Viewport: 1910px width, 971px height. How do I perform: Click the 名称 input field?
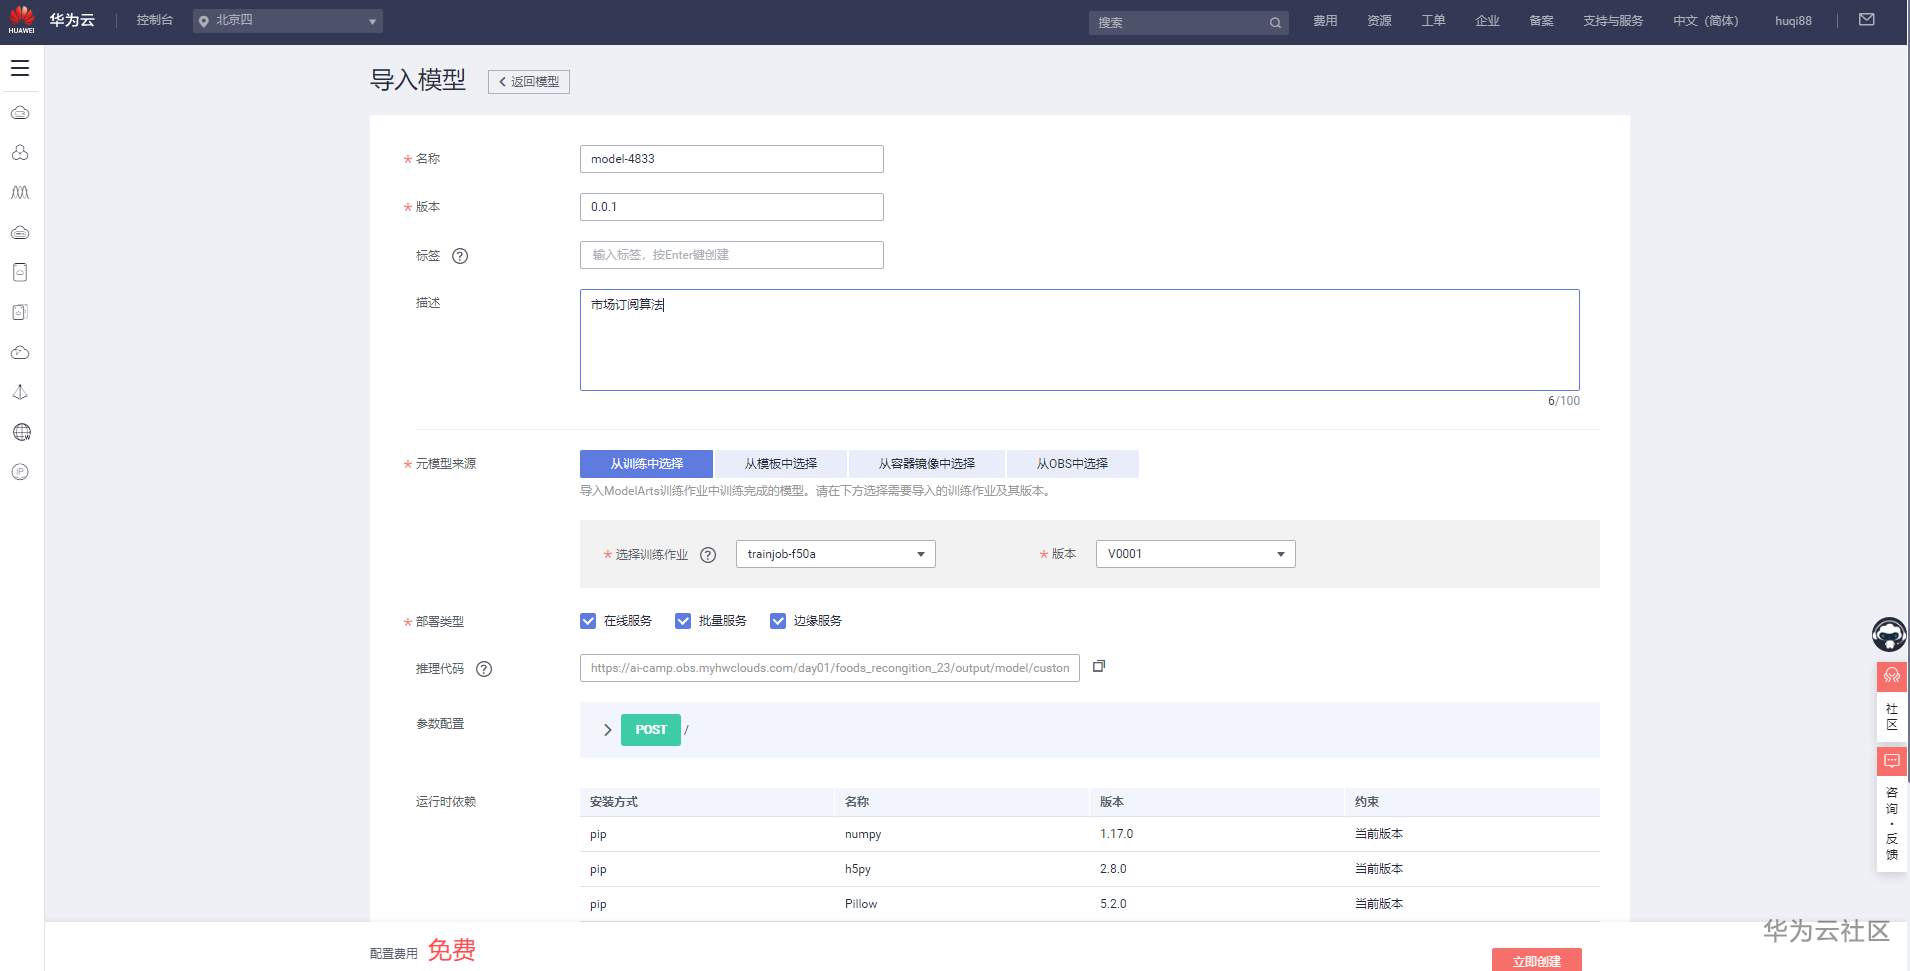coord(732,159)
